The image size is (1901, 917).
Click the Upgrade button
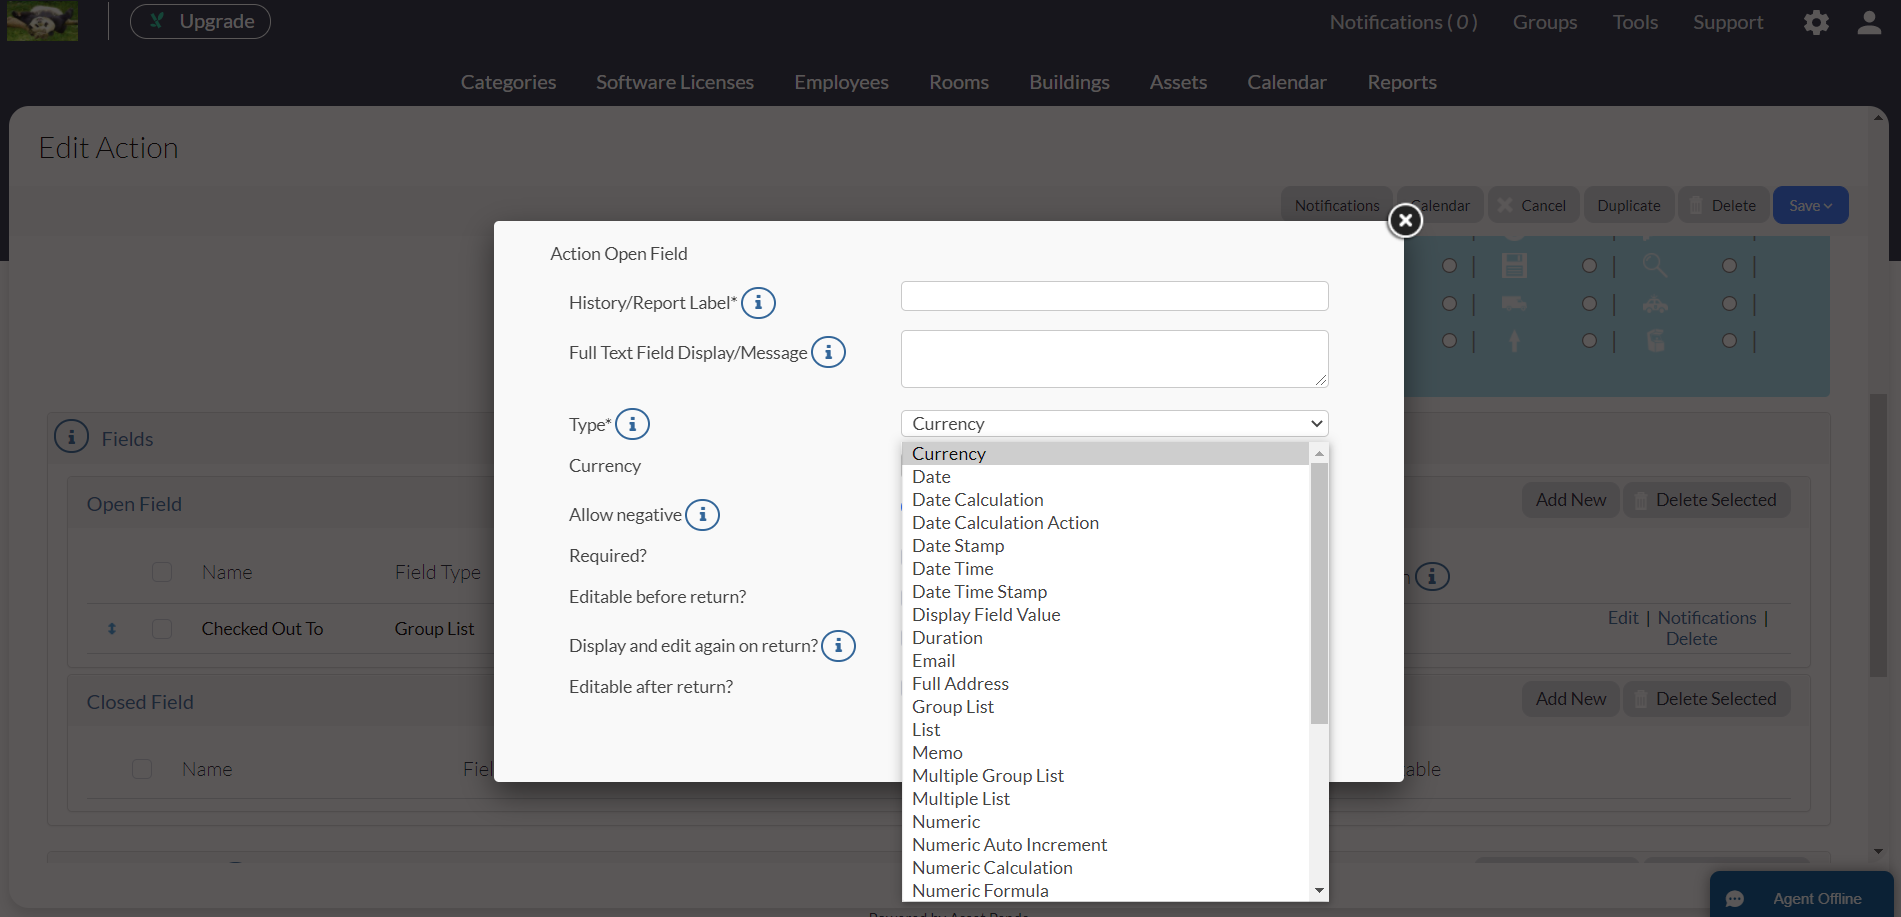200,21
